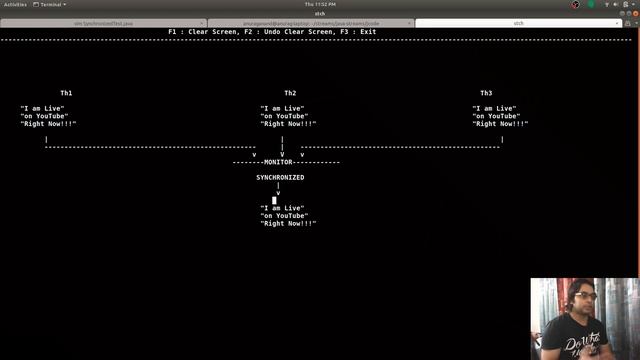Open the volume icon in top bar
The width and height of the screenshot is (640, 360).
[x=616, y=4]
